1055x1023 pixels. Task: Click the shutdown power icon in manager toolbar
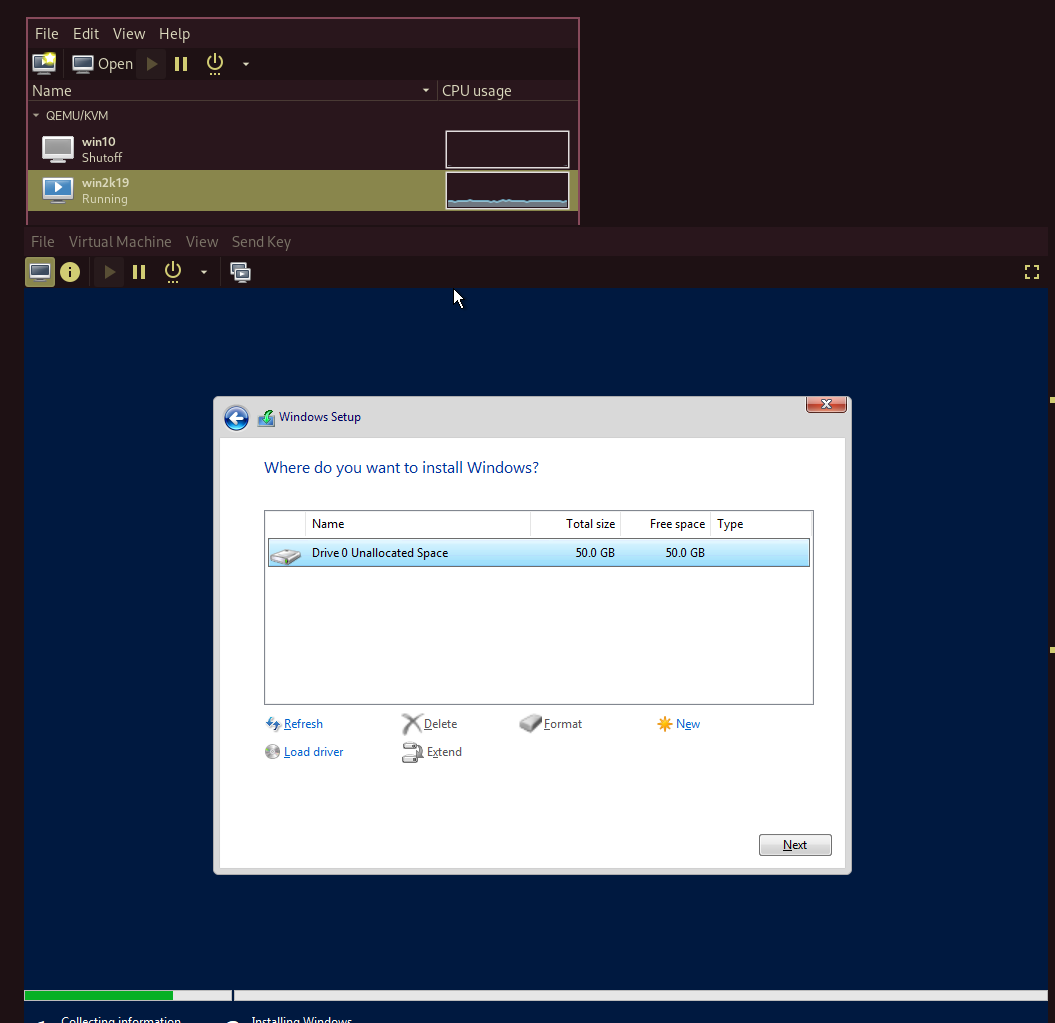click(215, 64)
